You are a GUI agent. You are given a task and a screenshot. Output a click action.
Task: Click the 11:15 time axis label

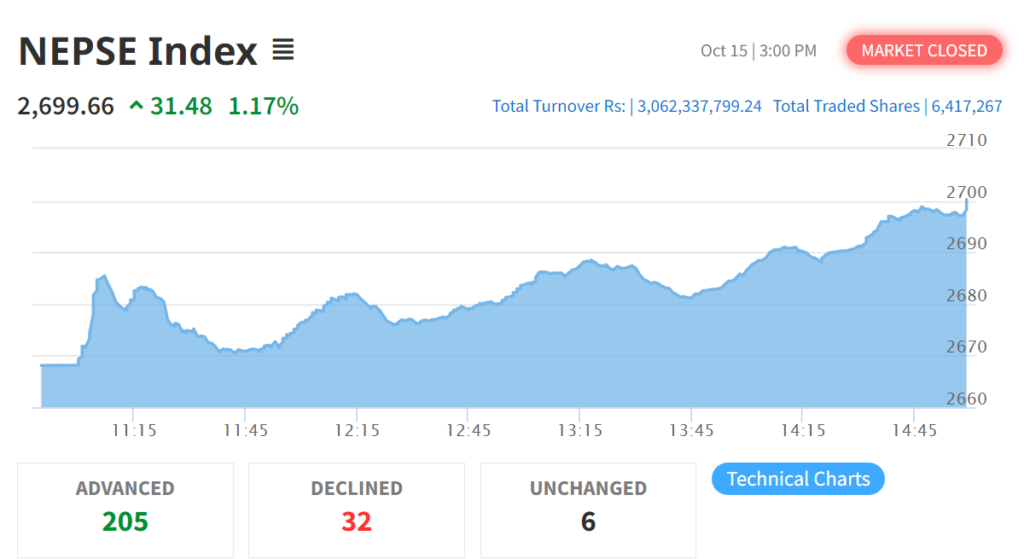(x=134, y=431)
